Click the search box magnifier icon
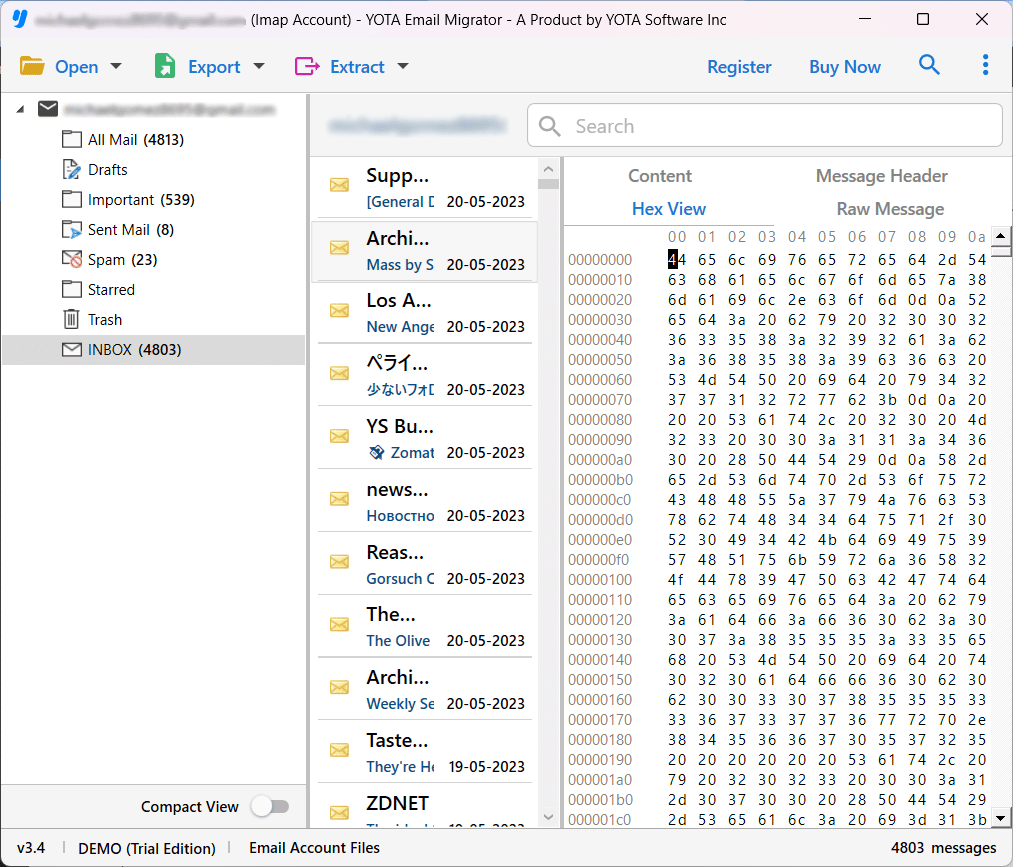This screenshot has width=1013, height=867. (x=550, y=126)
